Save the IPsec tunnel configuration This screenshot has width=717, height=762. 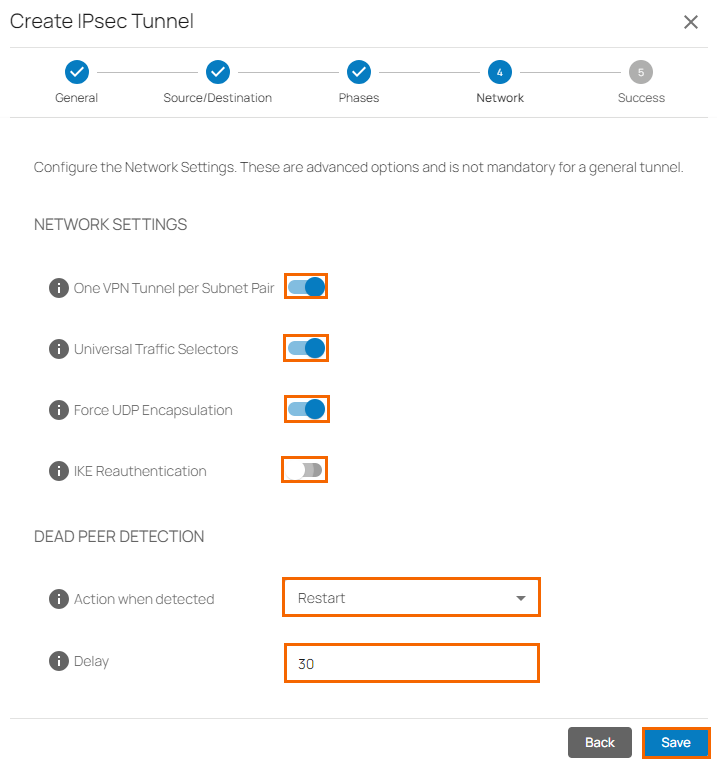[676, 743]
